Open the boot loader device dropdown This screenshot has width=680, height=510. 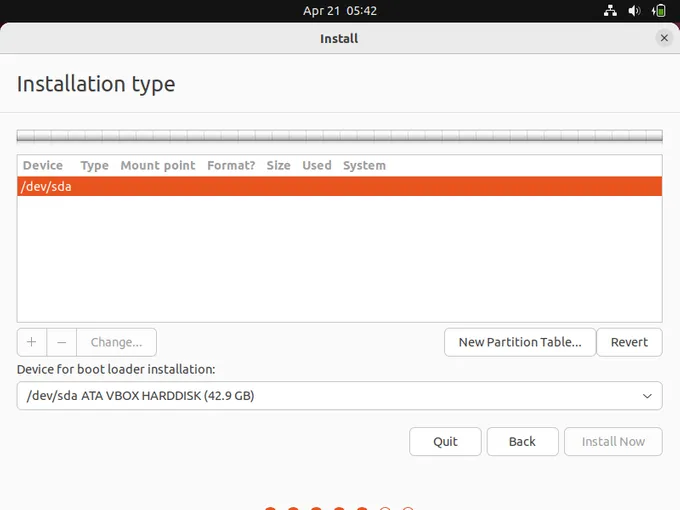pyautogui.click(x=339, y=396)
